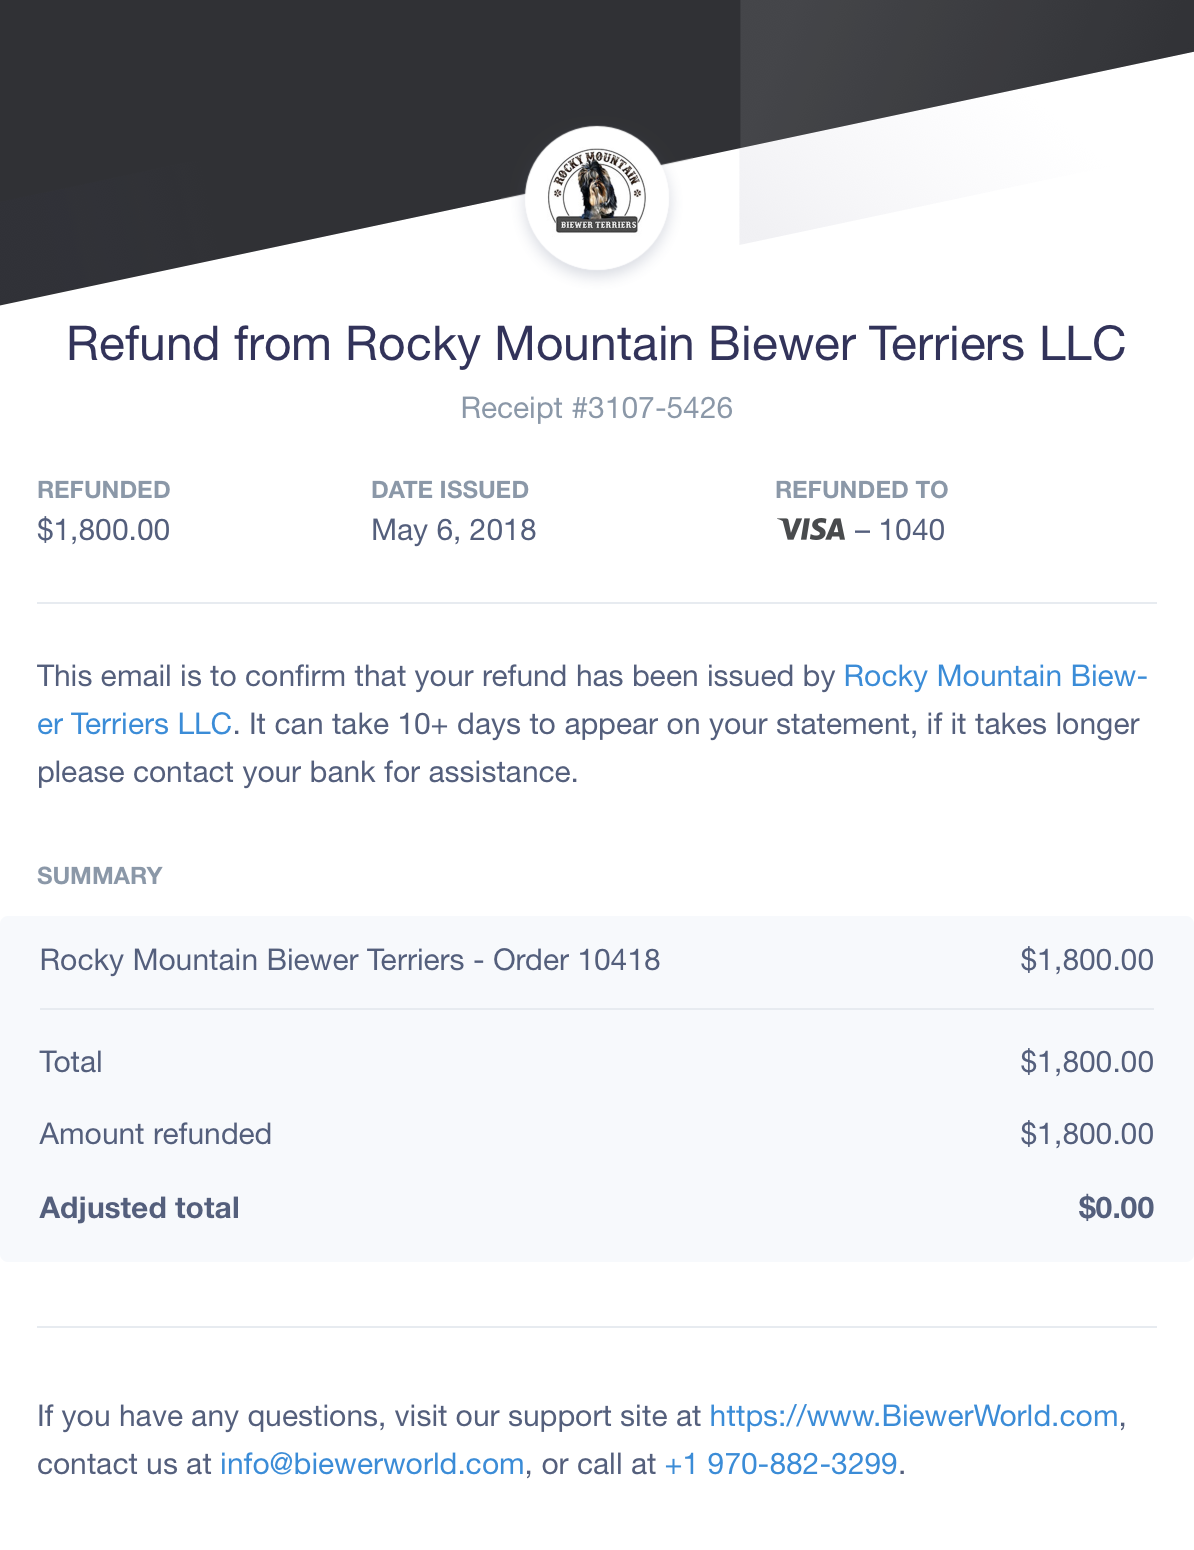Open the Rocky Mountain Biewer Terriers LLC link
Screen dimensions: 1194x1550
click(592, 700)
